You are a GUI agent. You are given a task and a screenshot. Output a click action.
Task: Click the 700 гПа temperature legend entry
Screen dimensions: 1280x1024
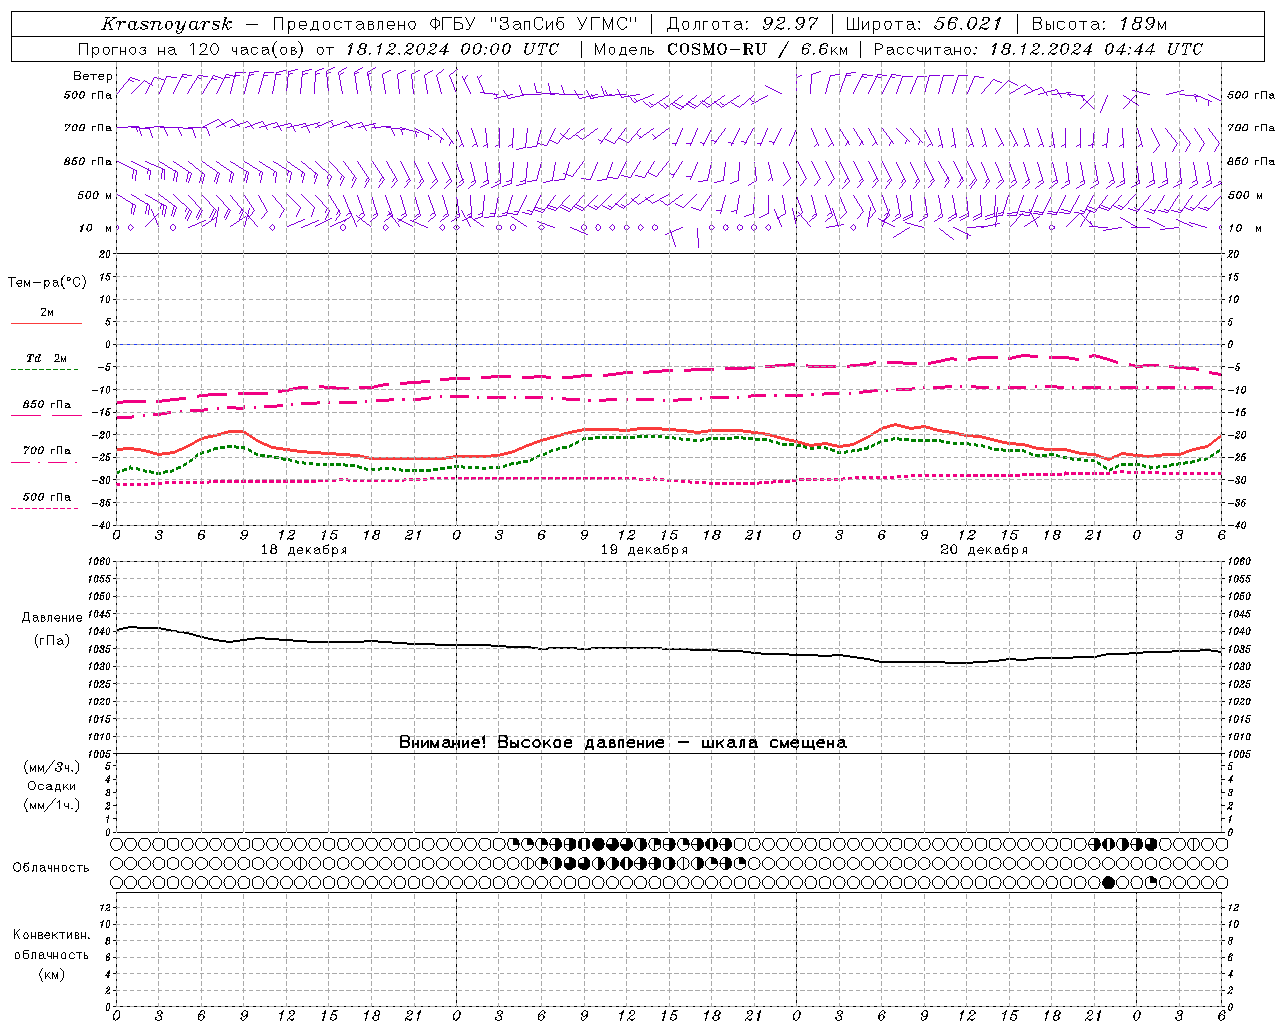pos(47,451)
